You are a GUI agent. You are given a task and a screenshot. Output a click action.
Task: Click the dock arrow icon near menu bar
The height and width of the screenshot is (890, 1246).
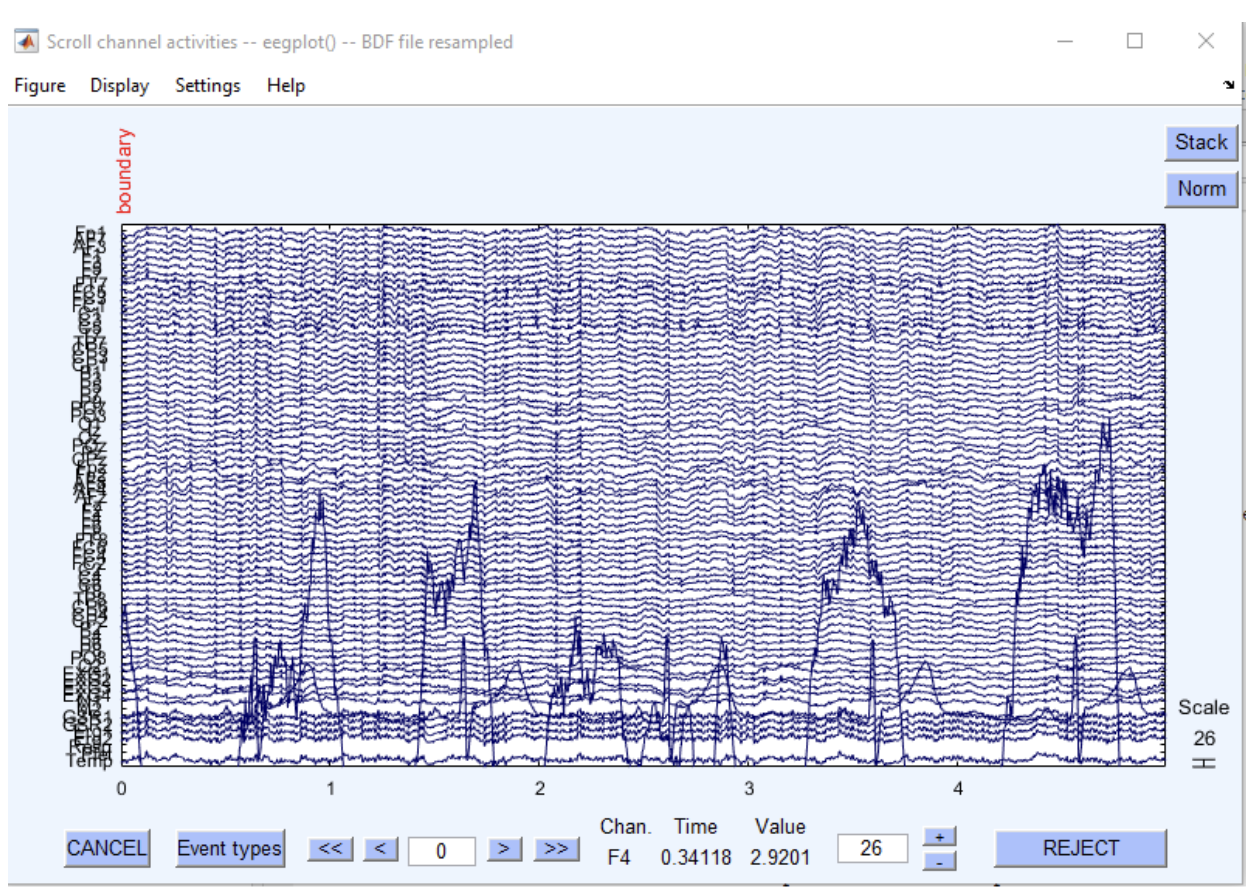pyautogui.click(x=1228, y=86)
